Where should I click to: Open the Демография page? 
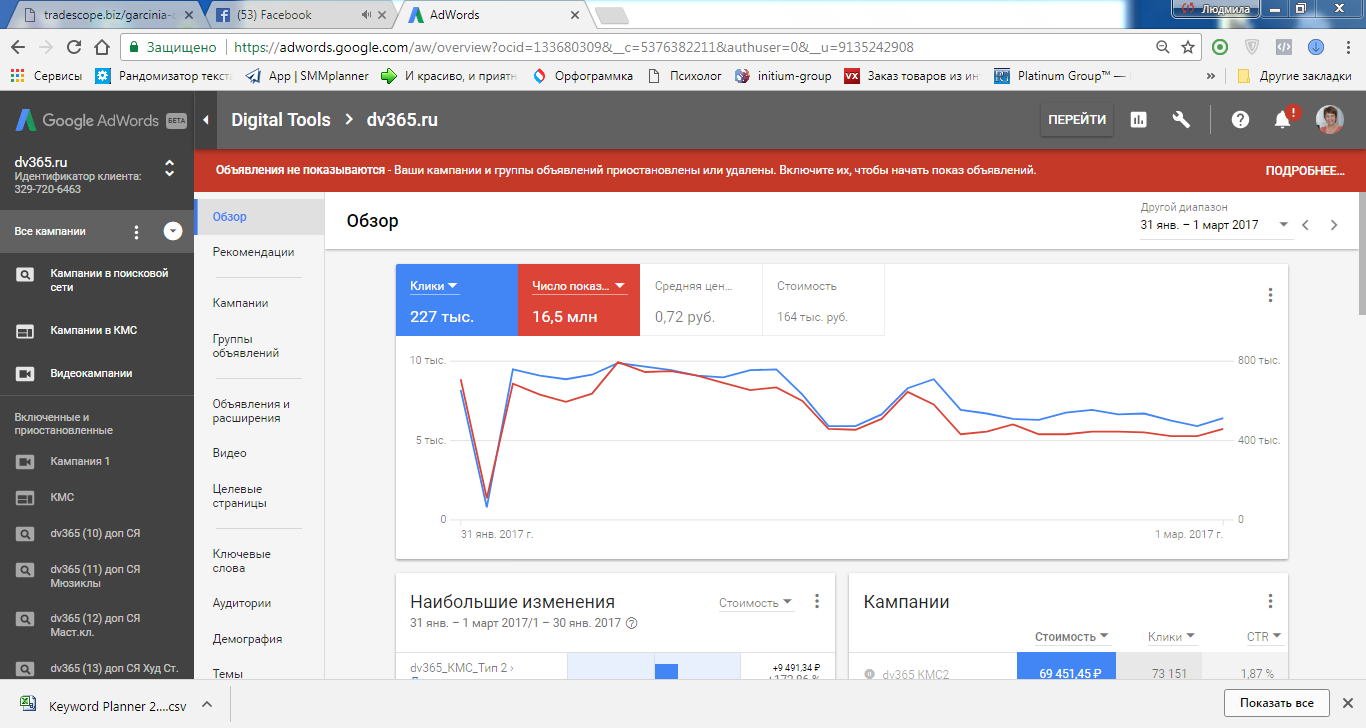pyautogui.click(x=247, y=639)
